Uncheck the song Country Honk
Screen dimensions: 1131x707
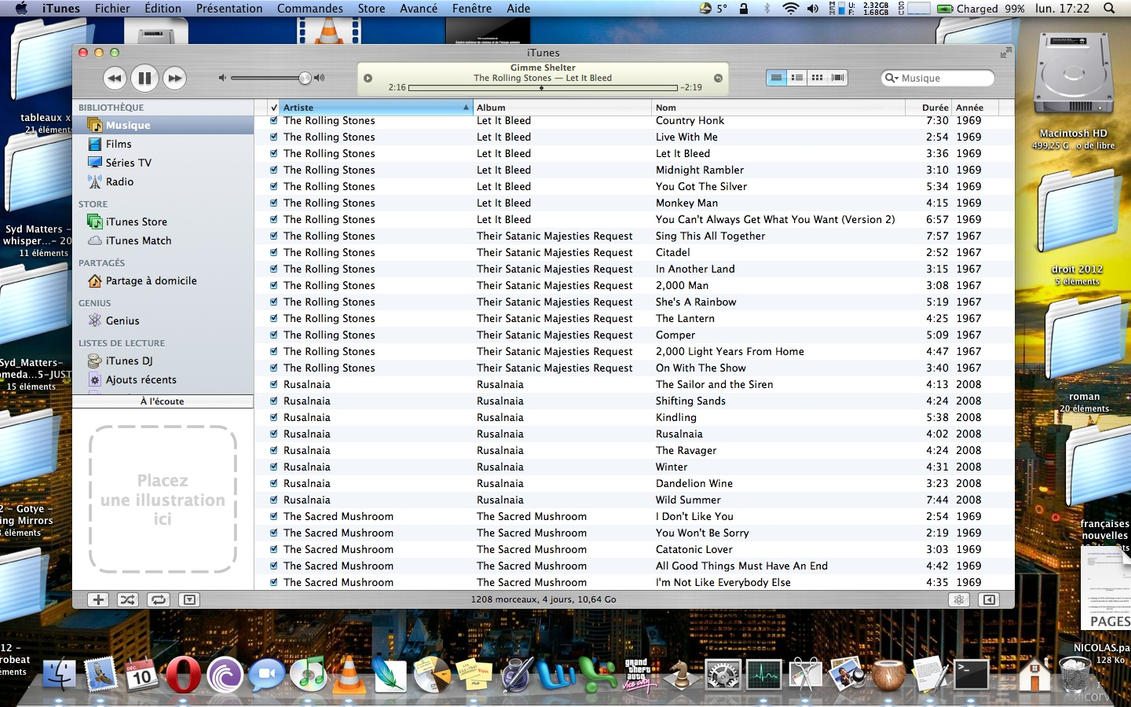tap(273, 120)
